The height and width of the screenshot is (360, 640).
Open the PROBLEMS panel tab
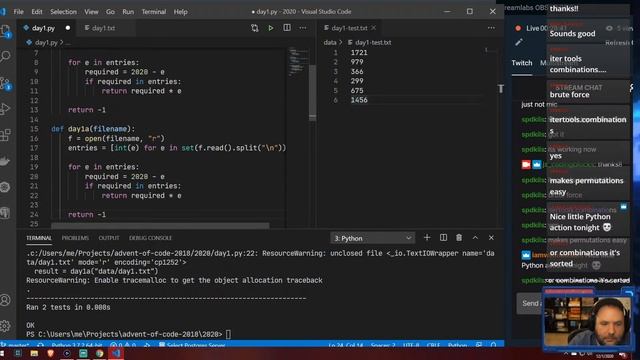[x=75, y=238]
